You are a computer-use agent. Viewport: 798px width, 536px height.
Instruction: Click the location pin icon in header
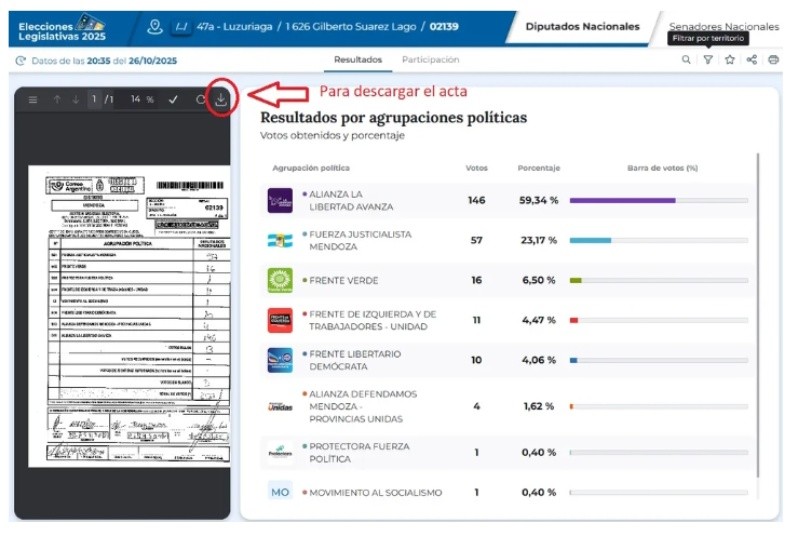pos(154,26)
